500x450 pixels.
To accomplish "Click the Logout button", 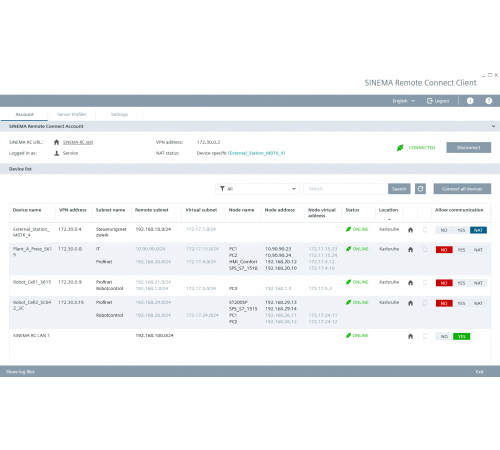I will (x=438, y=101).
